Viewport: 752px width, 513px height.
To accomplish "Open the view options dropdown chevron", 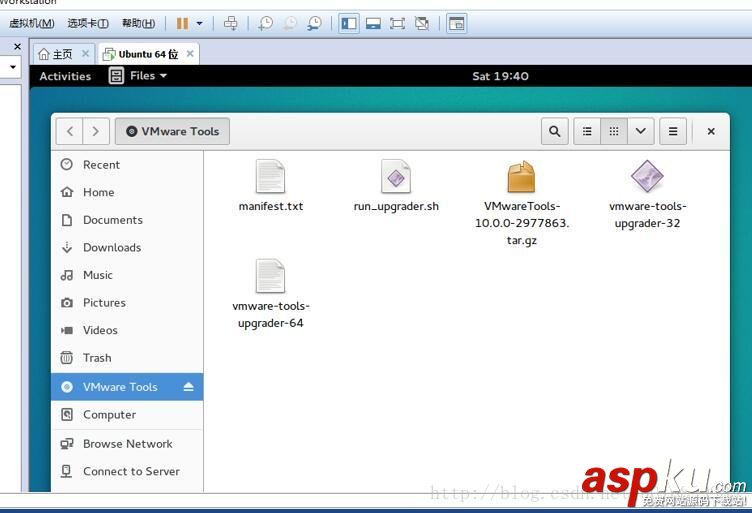I will [640, 131].
